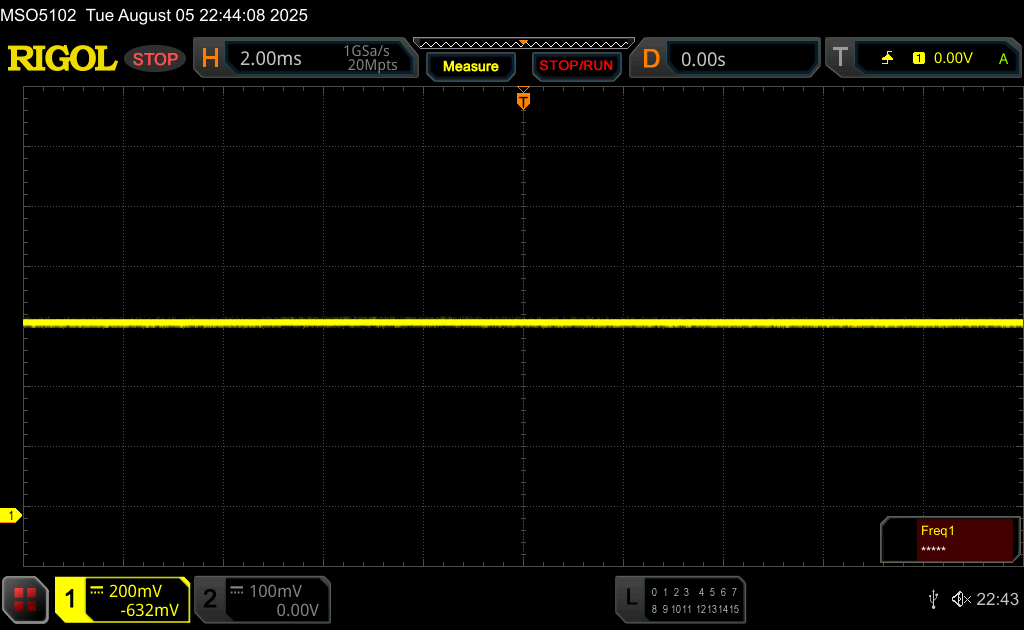Click the muted speaker icon

[960, 599]
